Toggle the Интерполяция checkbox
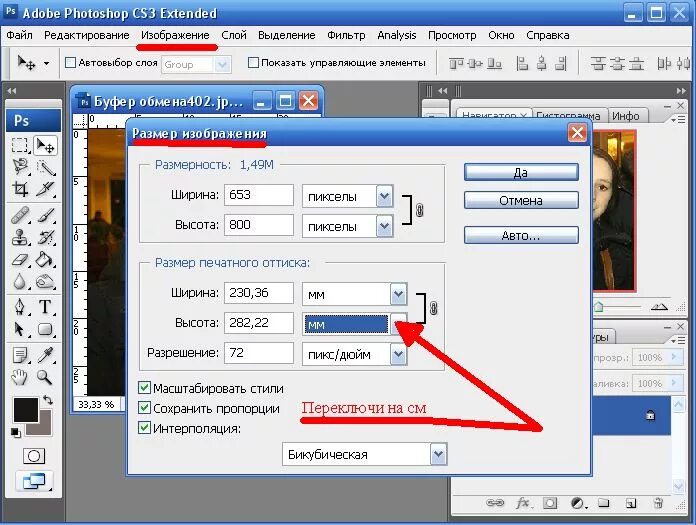This screenshot has width=696, height=525. coord(144,428)
